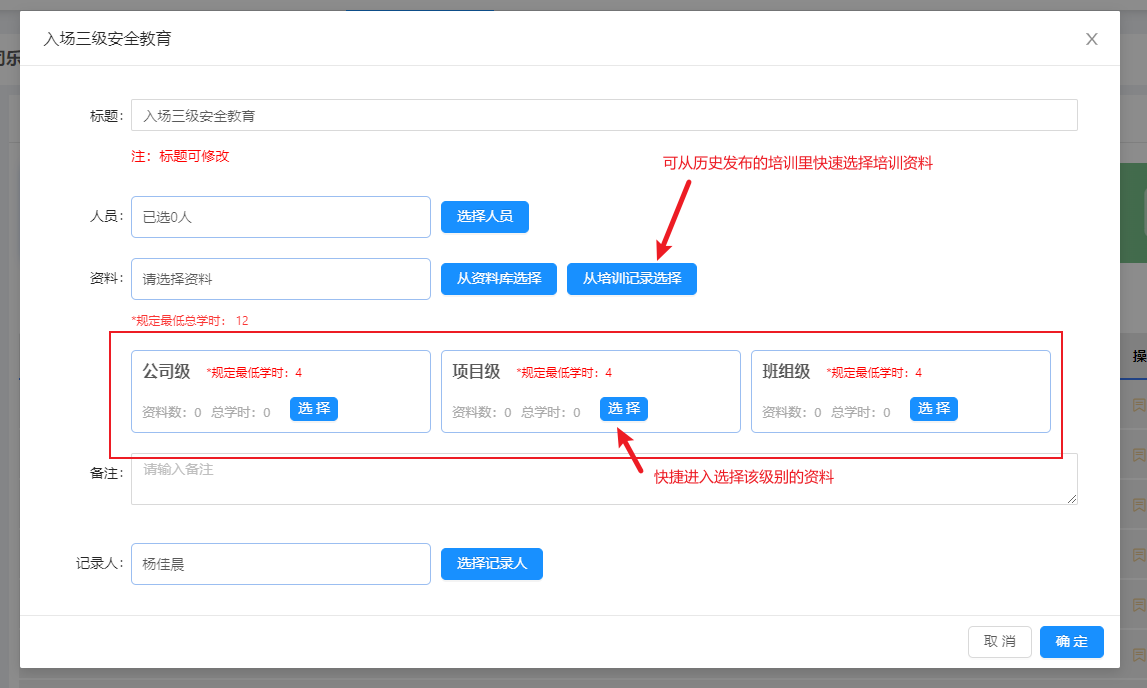
Task: Click 选择 button in the 公司级 card
Action: [313, 409]
